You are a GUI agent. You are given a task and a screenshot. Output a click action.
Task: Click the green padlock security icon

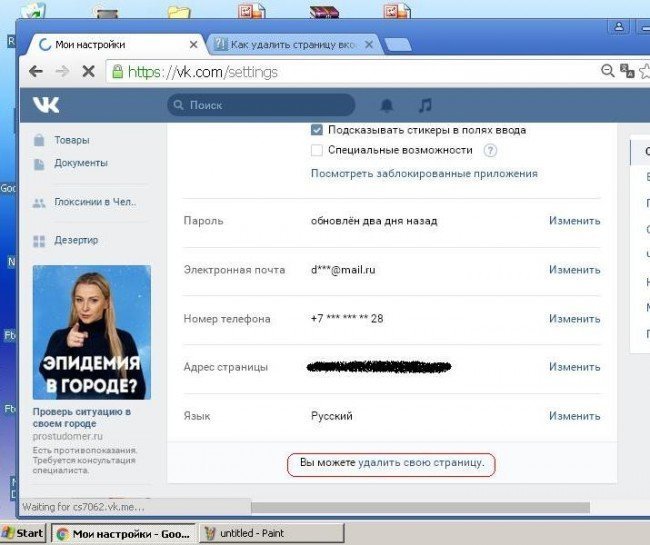tap(118, 72)
